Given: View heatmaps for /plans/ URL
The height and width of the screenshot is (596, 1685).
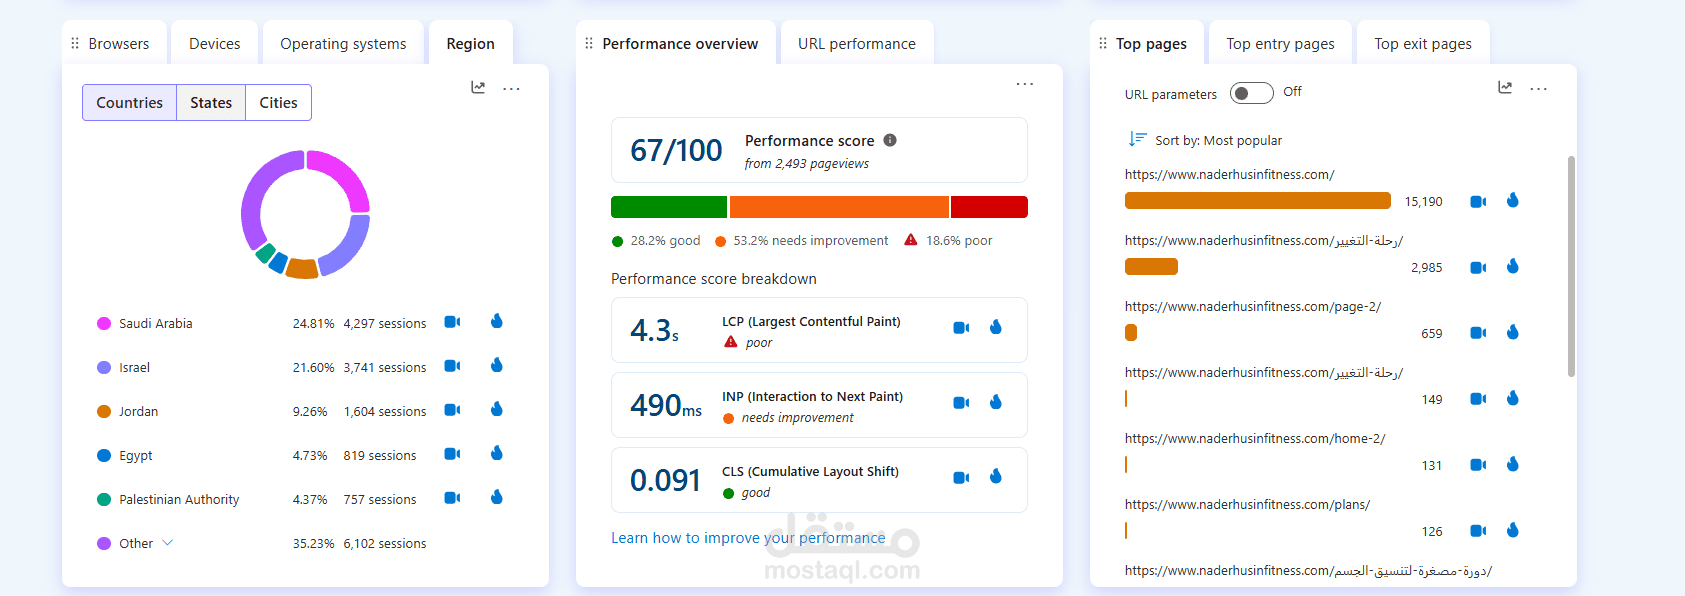Looking at the screenshot, I should 1513,530.
